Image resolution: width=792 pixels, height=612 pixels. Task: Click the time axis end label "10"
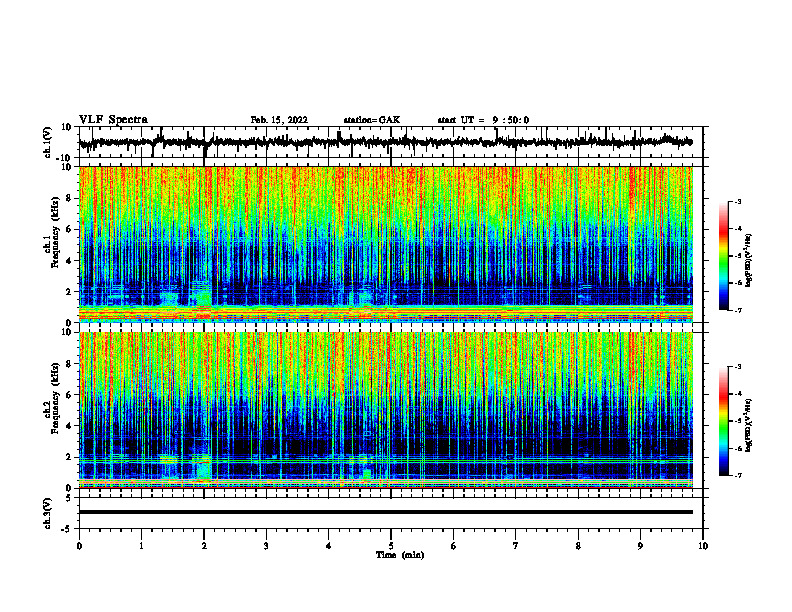pos(703,546)
